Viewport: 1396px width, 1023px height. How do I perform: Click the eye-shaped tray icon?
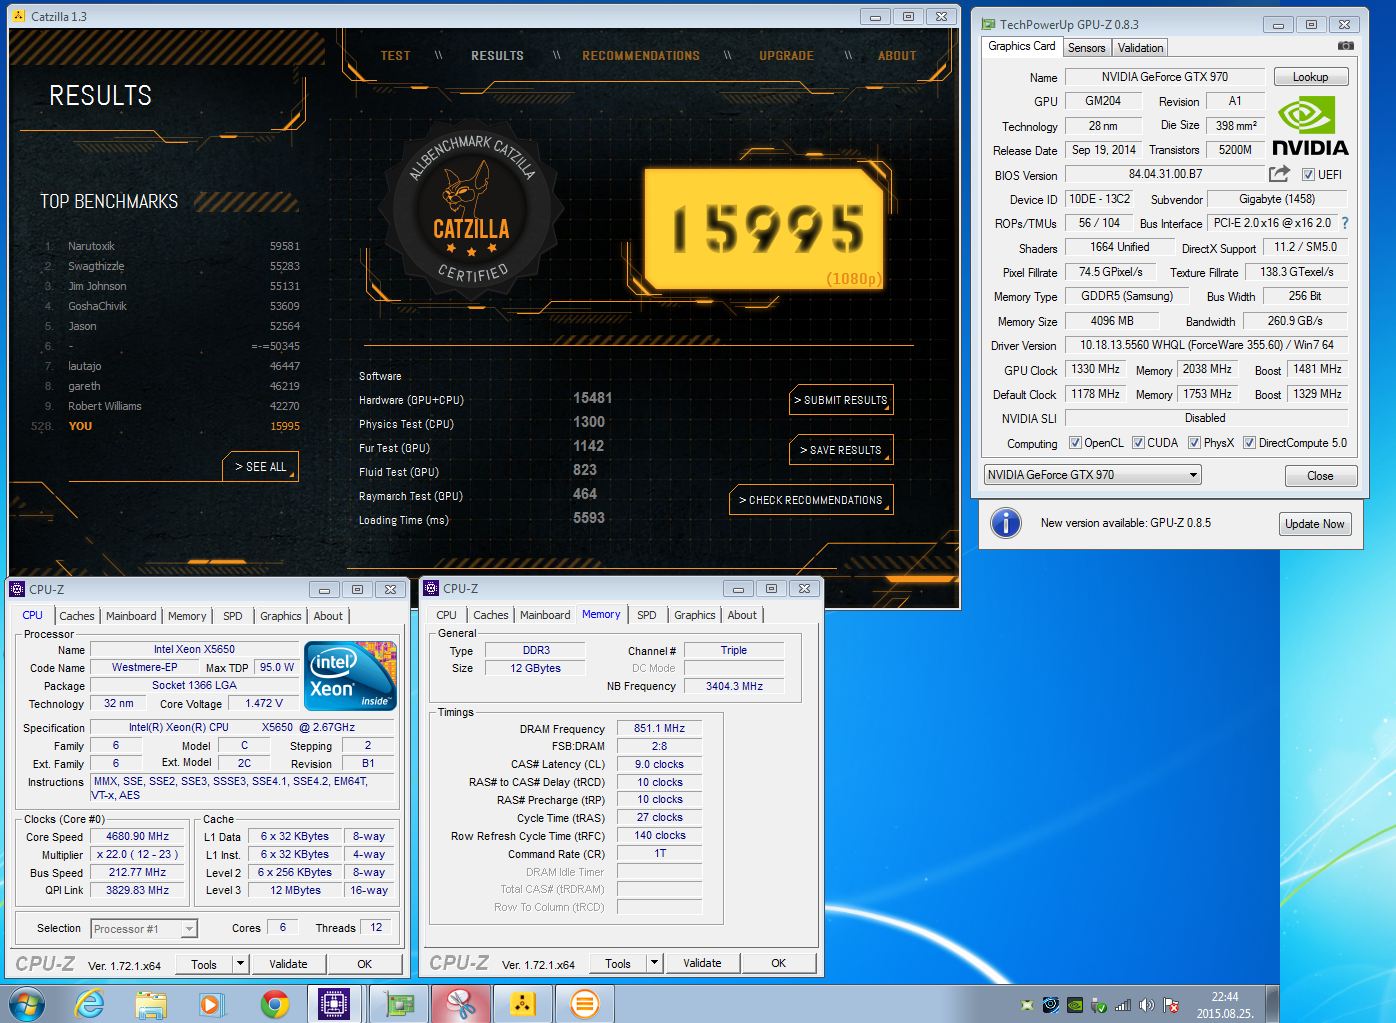[1051, 1005]
